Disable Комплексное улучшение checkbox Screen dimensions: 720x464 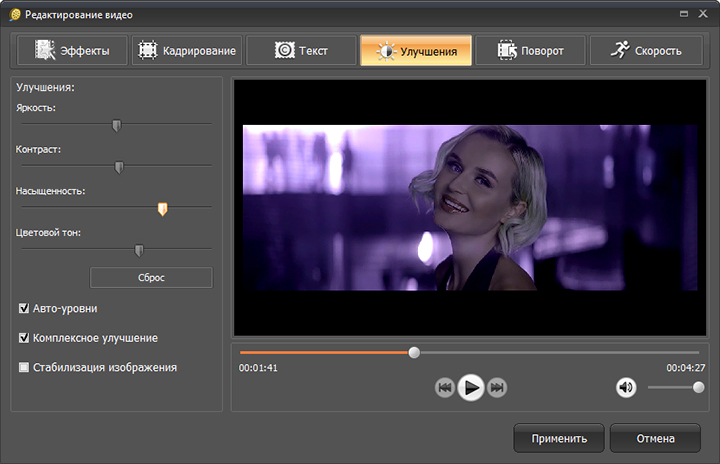[24, 338]
